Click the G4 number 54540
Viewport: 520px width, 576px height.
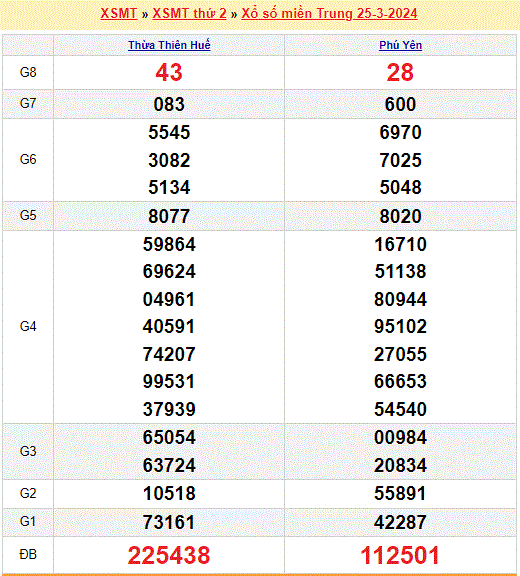[x=400, y=409]
